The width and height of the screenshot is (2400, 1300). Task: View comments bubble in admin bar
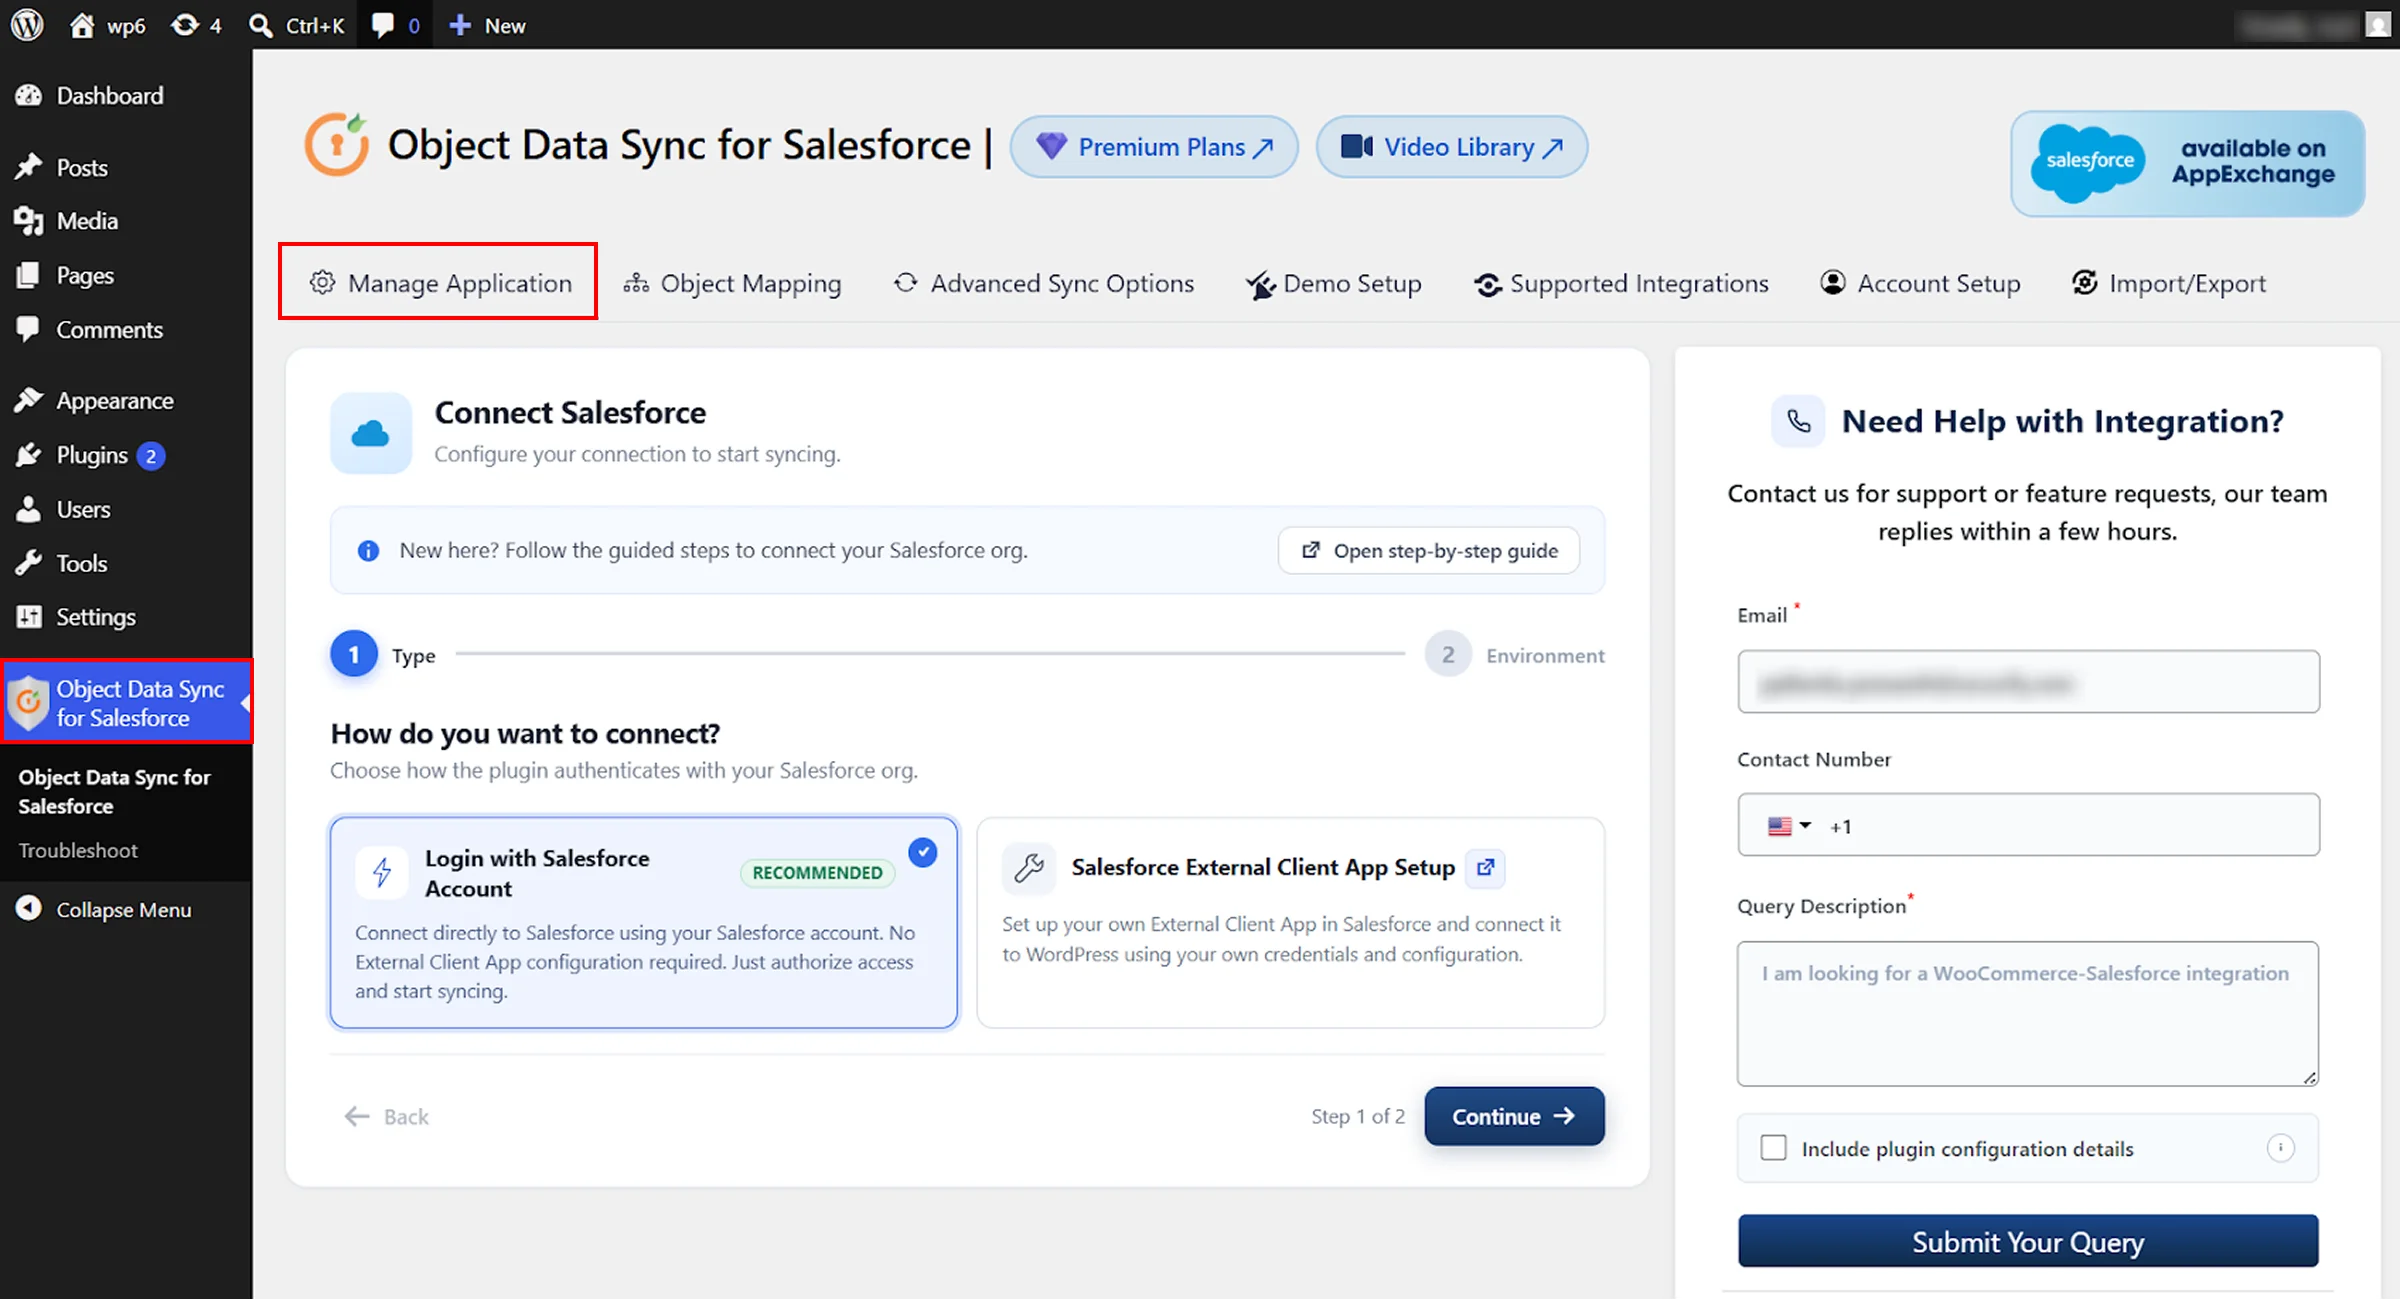pyautogui.click(x=395, y=25)
